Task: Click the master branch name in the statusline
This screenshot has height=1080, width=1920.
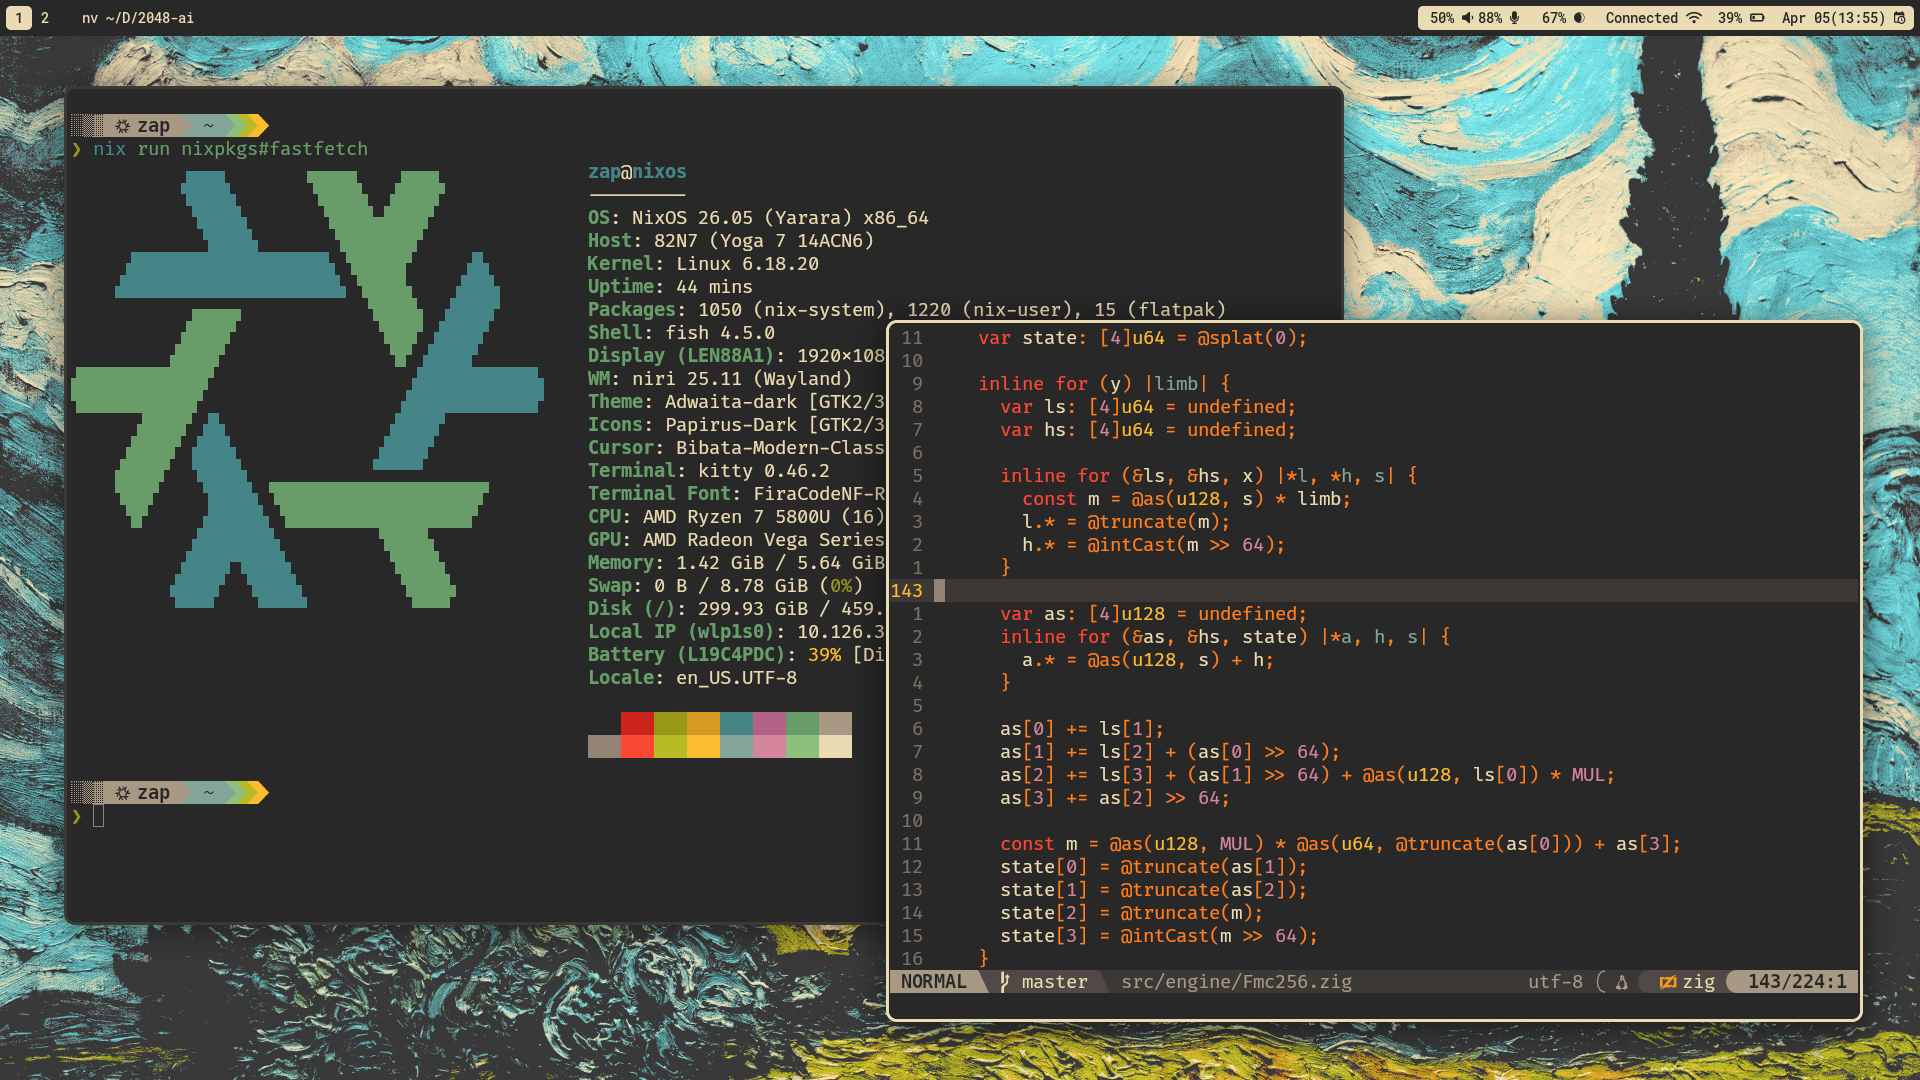Action: pos(1054,982)
